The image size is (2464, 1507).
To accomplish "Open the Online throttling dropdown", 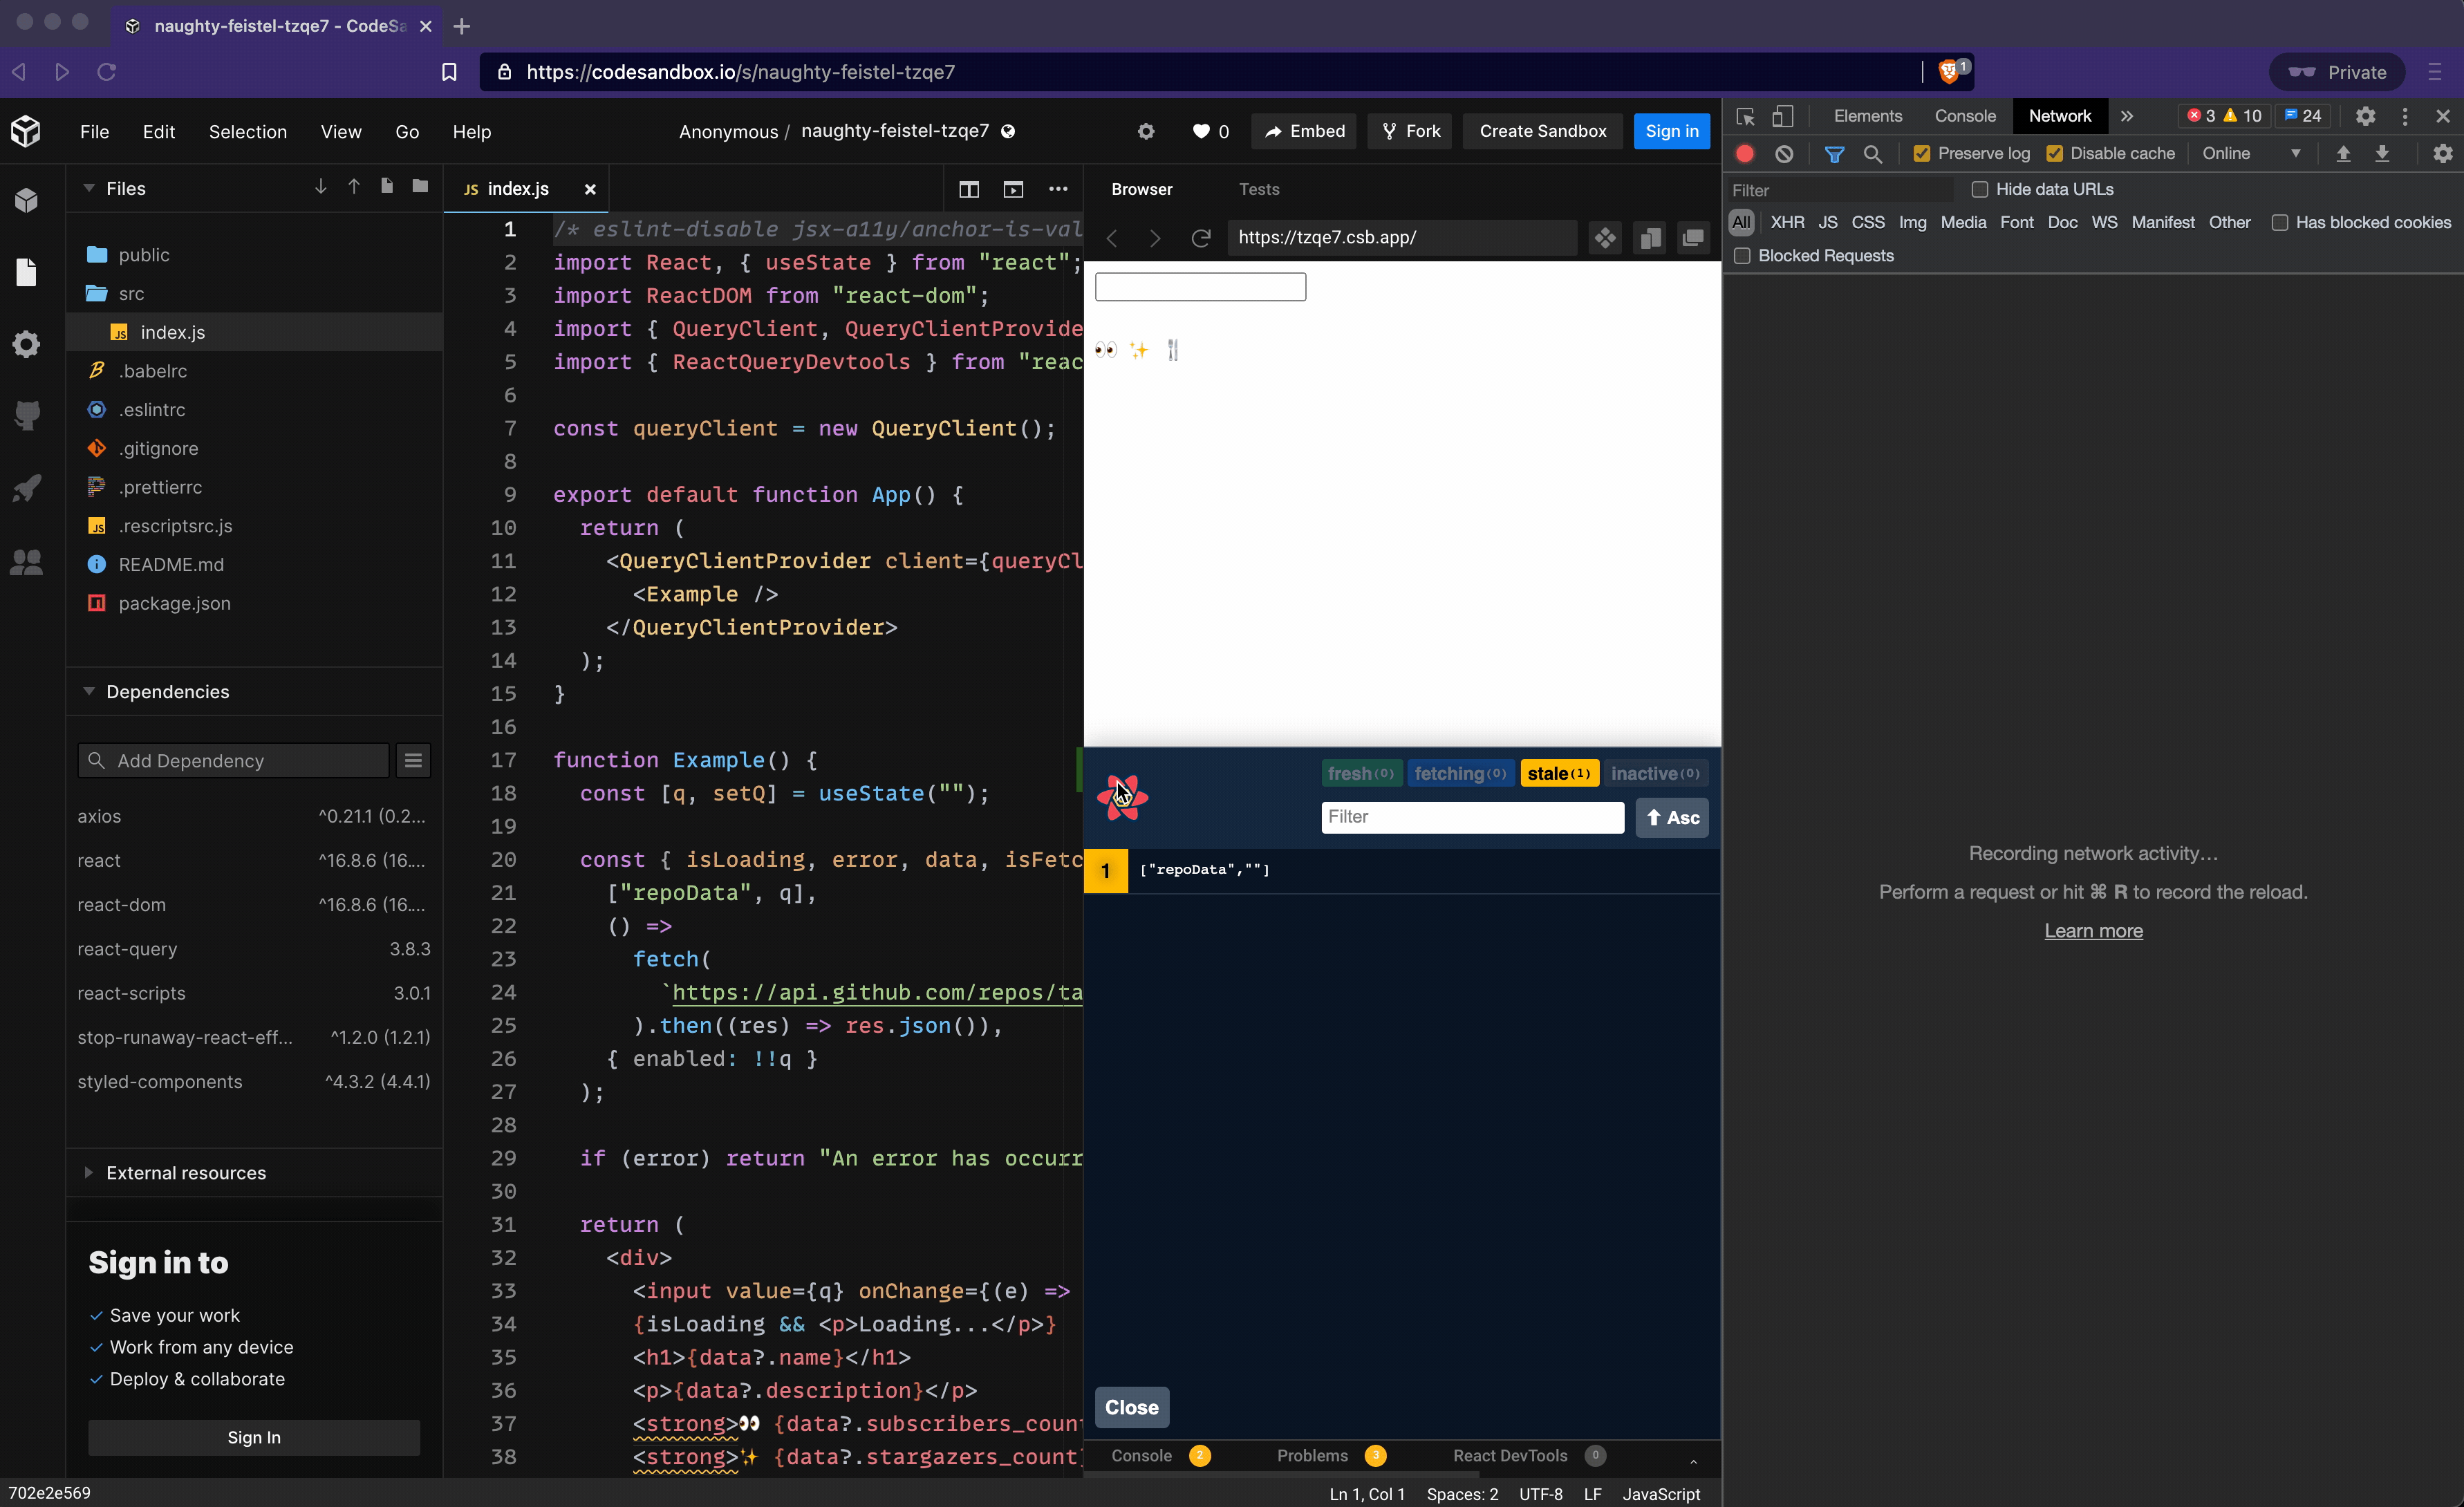I will point(2251,154).
